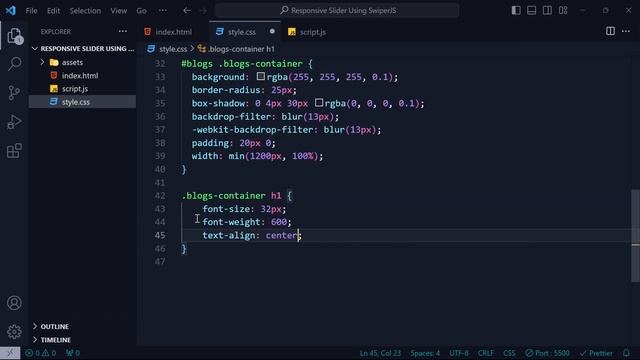Toggle secondary side bar layout icon
This screenshot has width=640, height=360.
[x=547, y=11]
